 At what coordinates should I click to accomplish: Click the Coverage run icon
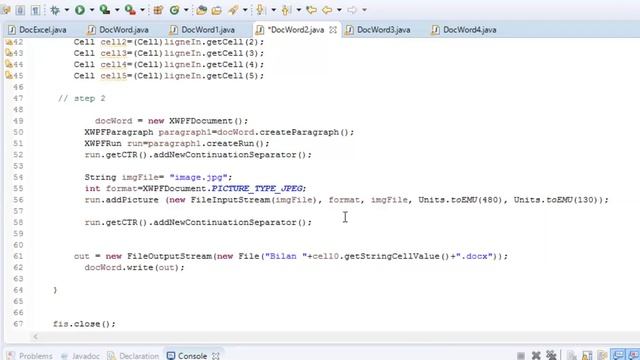pyautogui.click(x=105, y=10)
